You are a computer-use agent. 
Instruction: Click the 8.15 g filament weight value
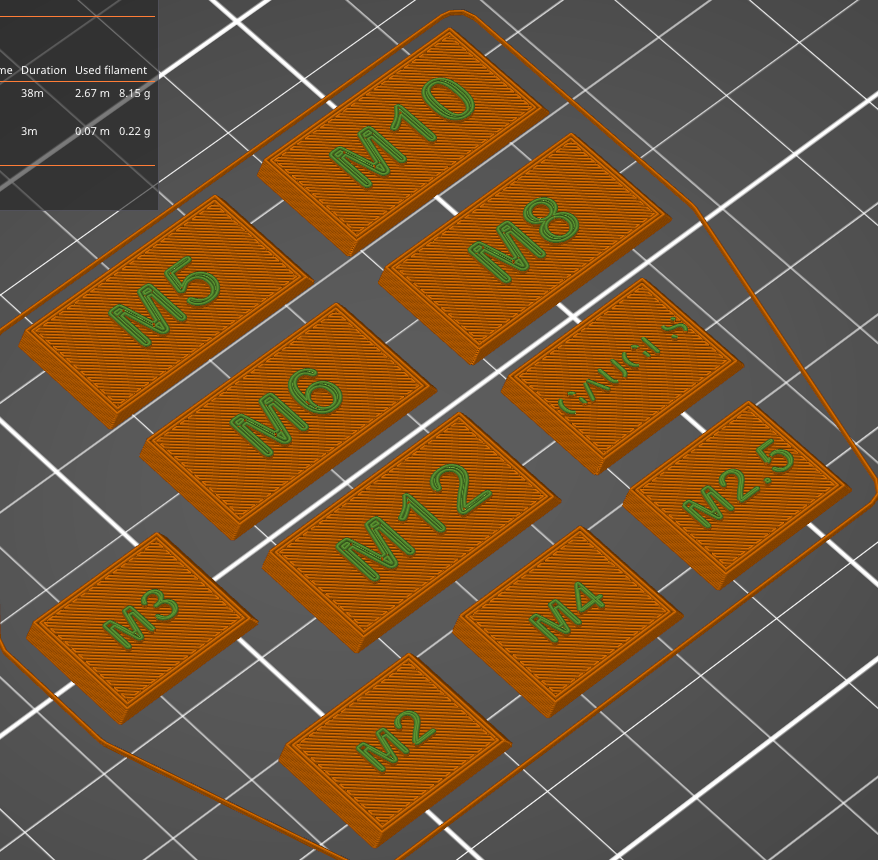tap(135, 93)
